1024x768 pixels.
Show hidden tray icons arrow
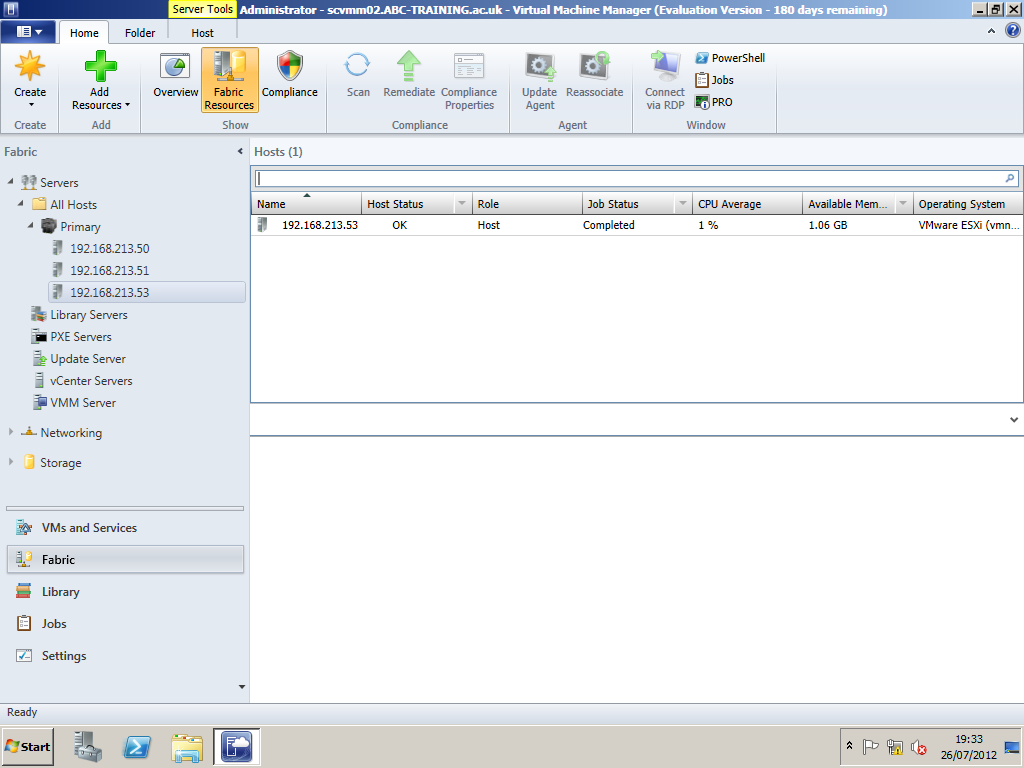[x=849, y=746]
